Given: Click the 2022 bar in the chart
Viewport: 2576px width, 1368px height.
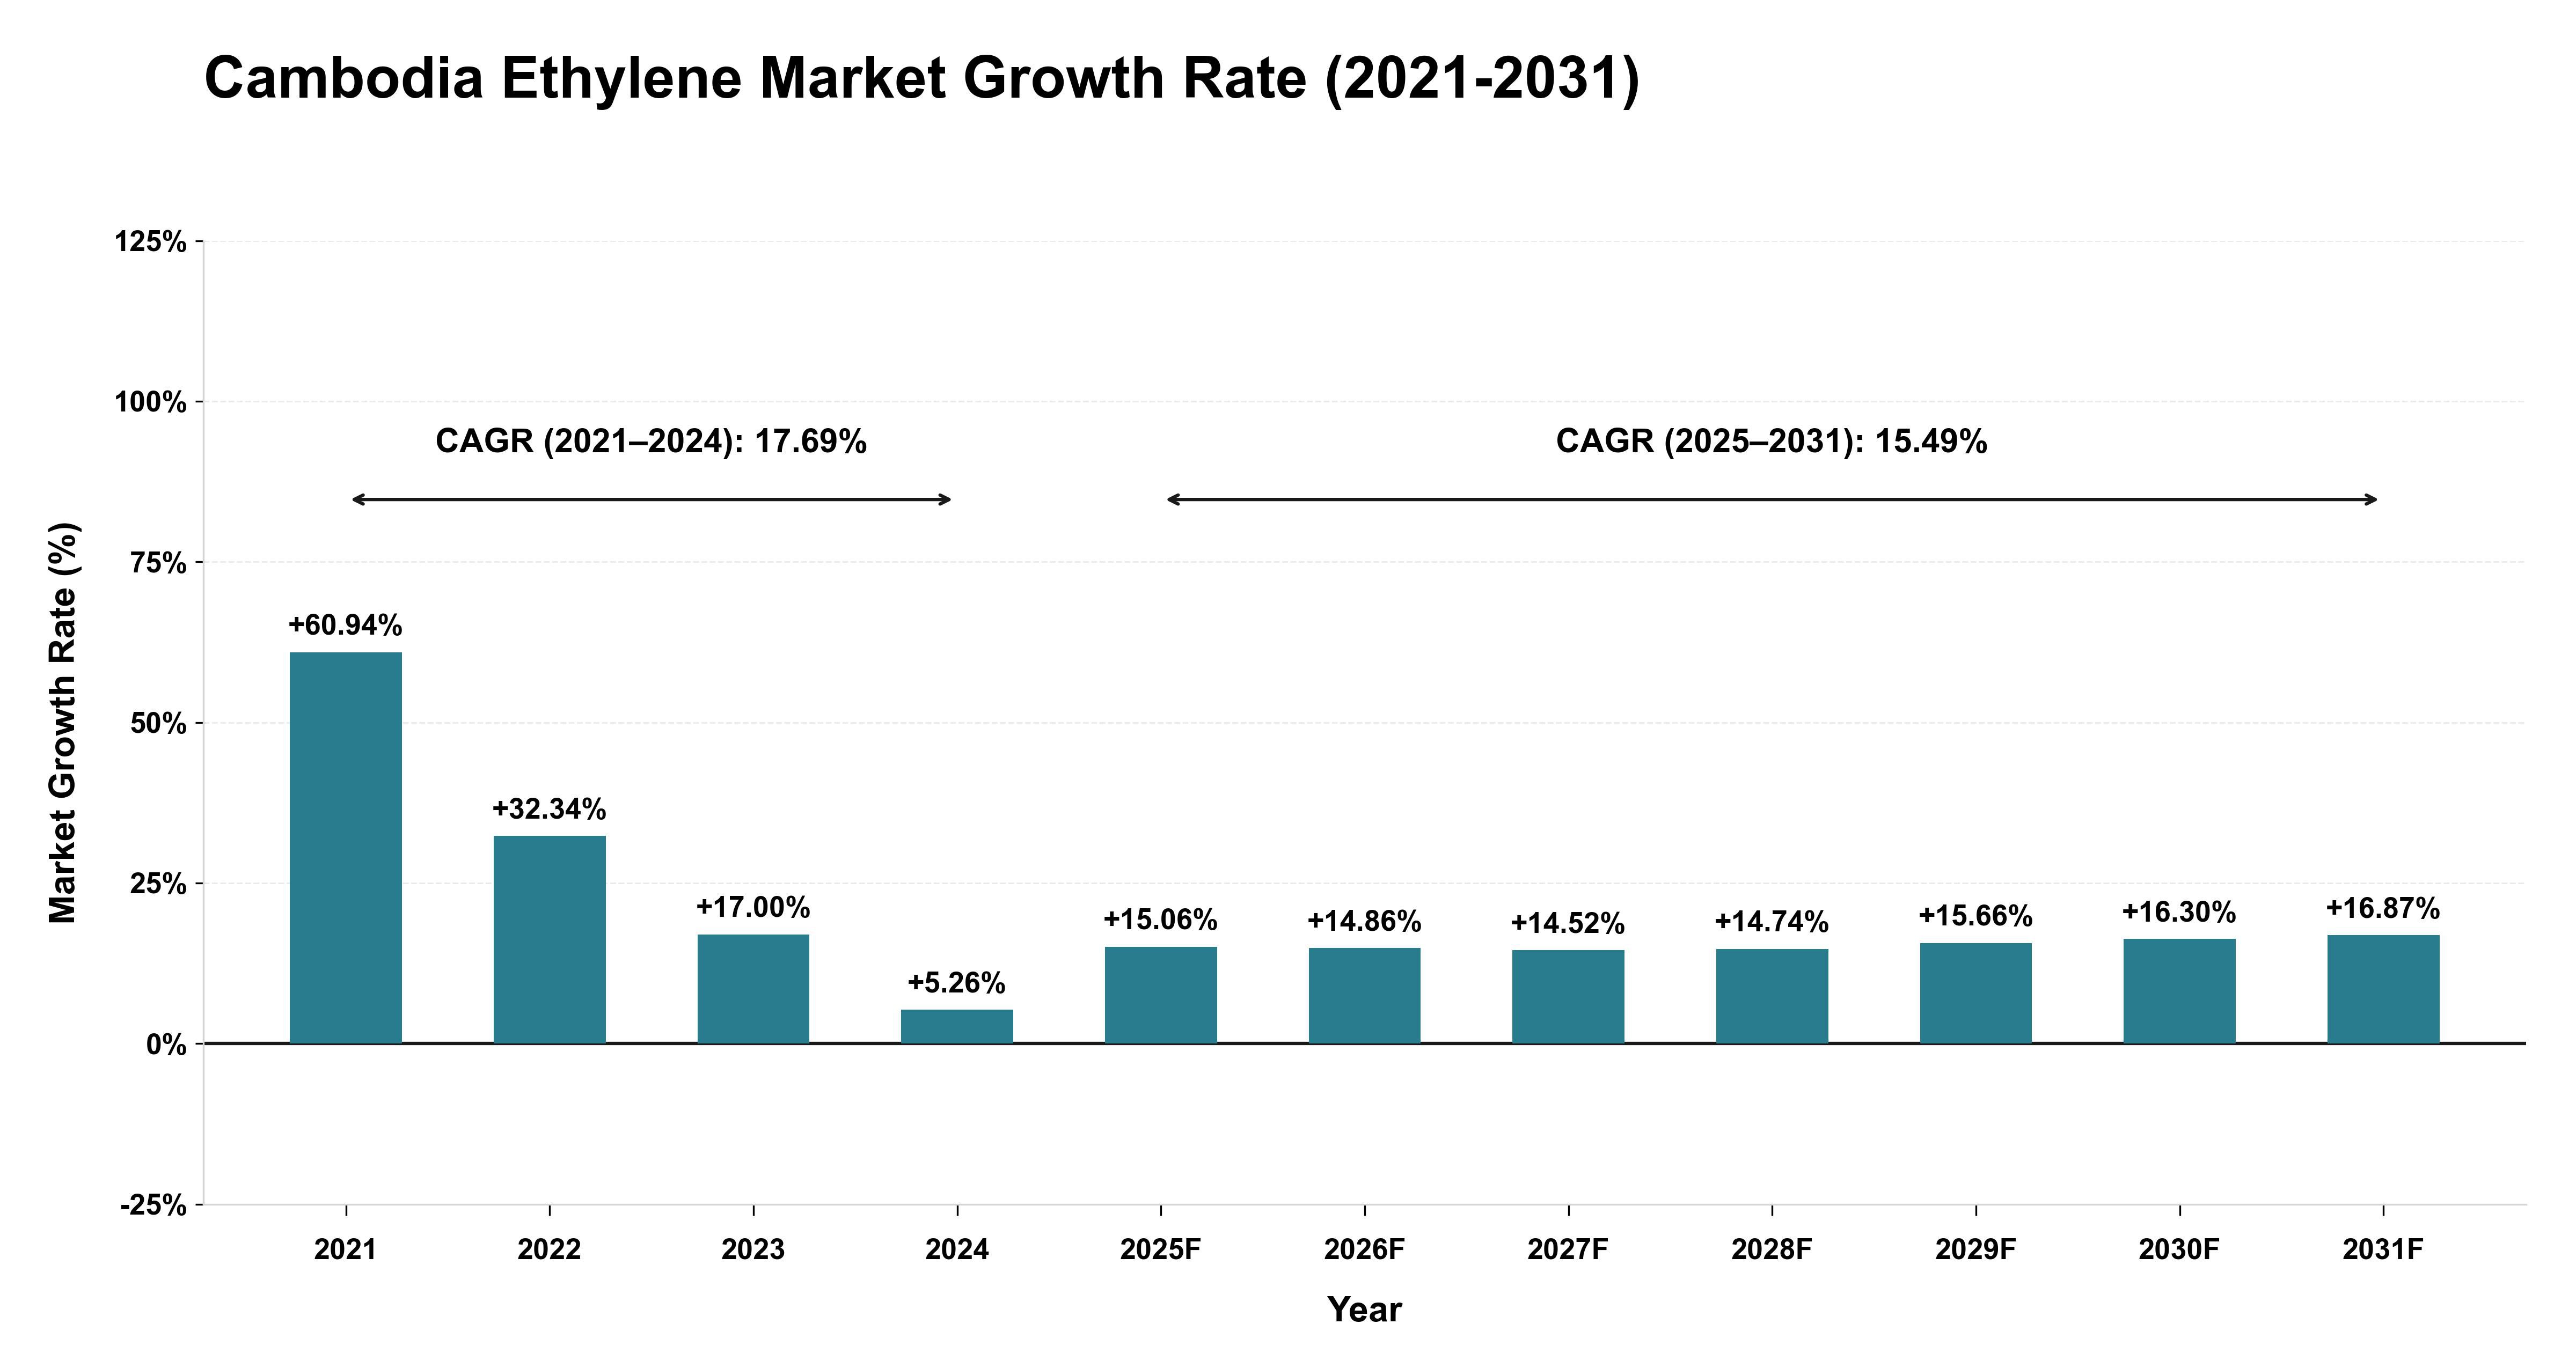Looking at the screenshot, I should pos(549,940).
